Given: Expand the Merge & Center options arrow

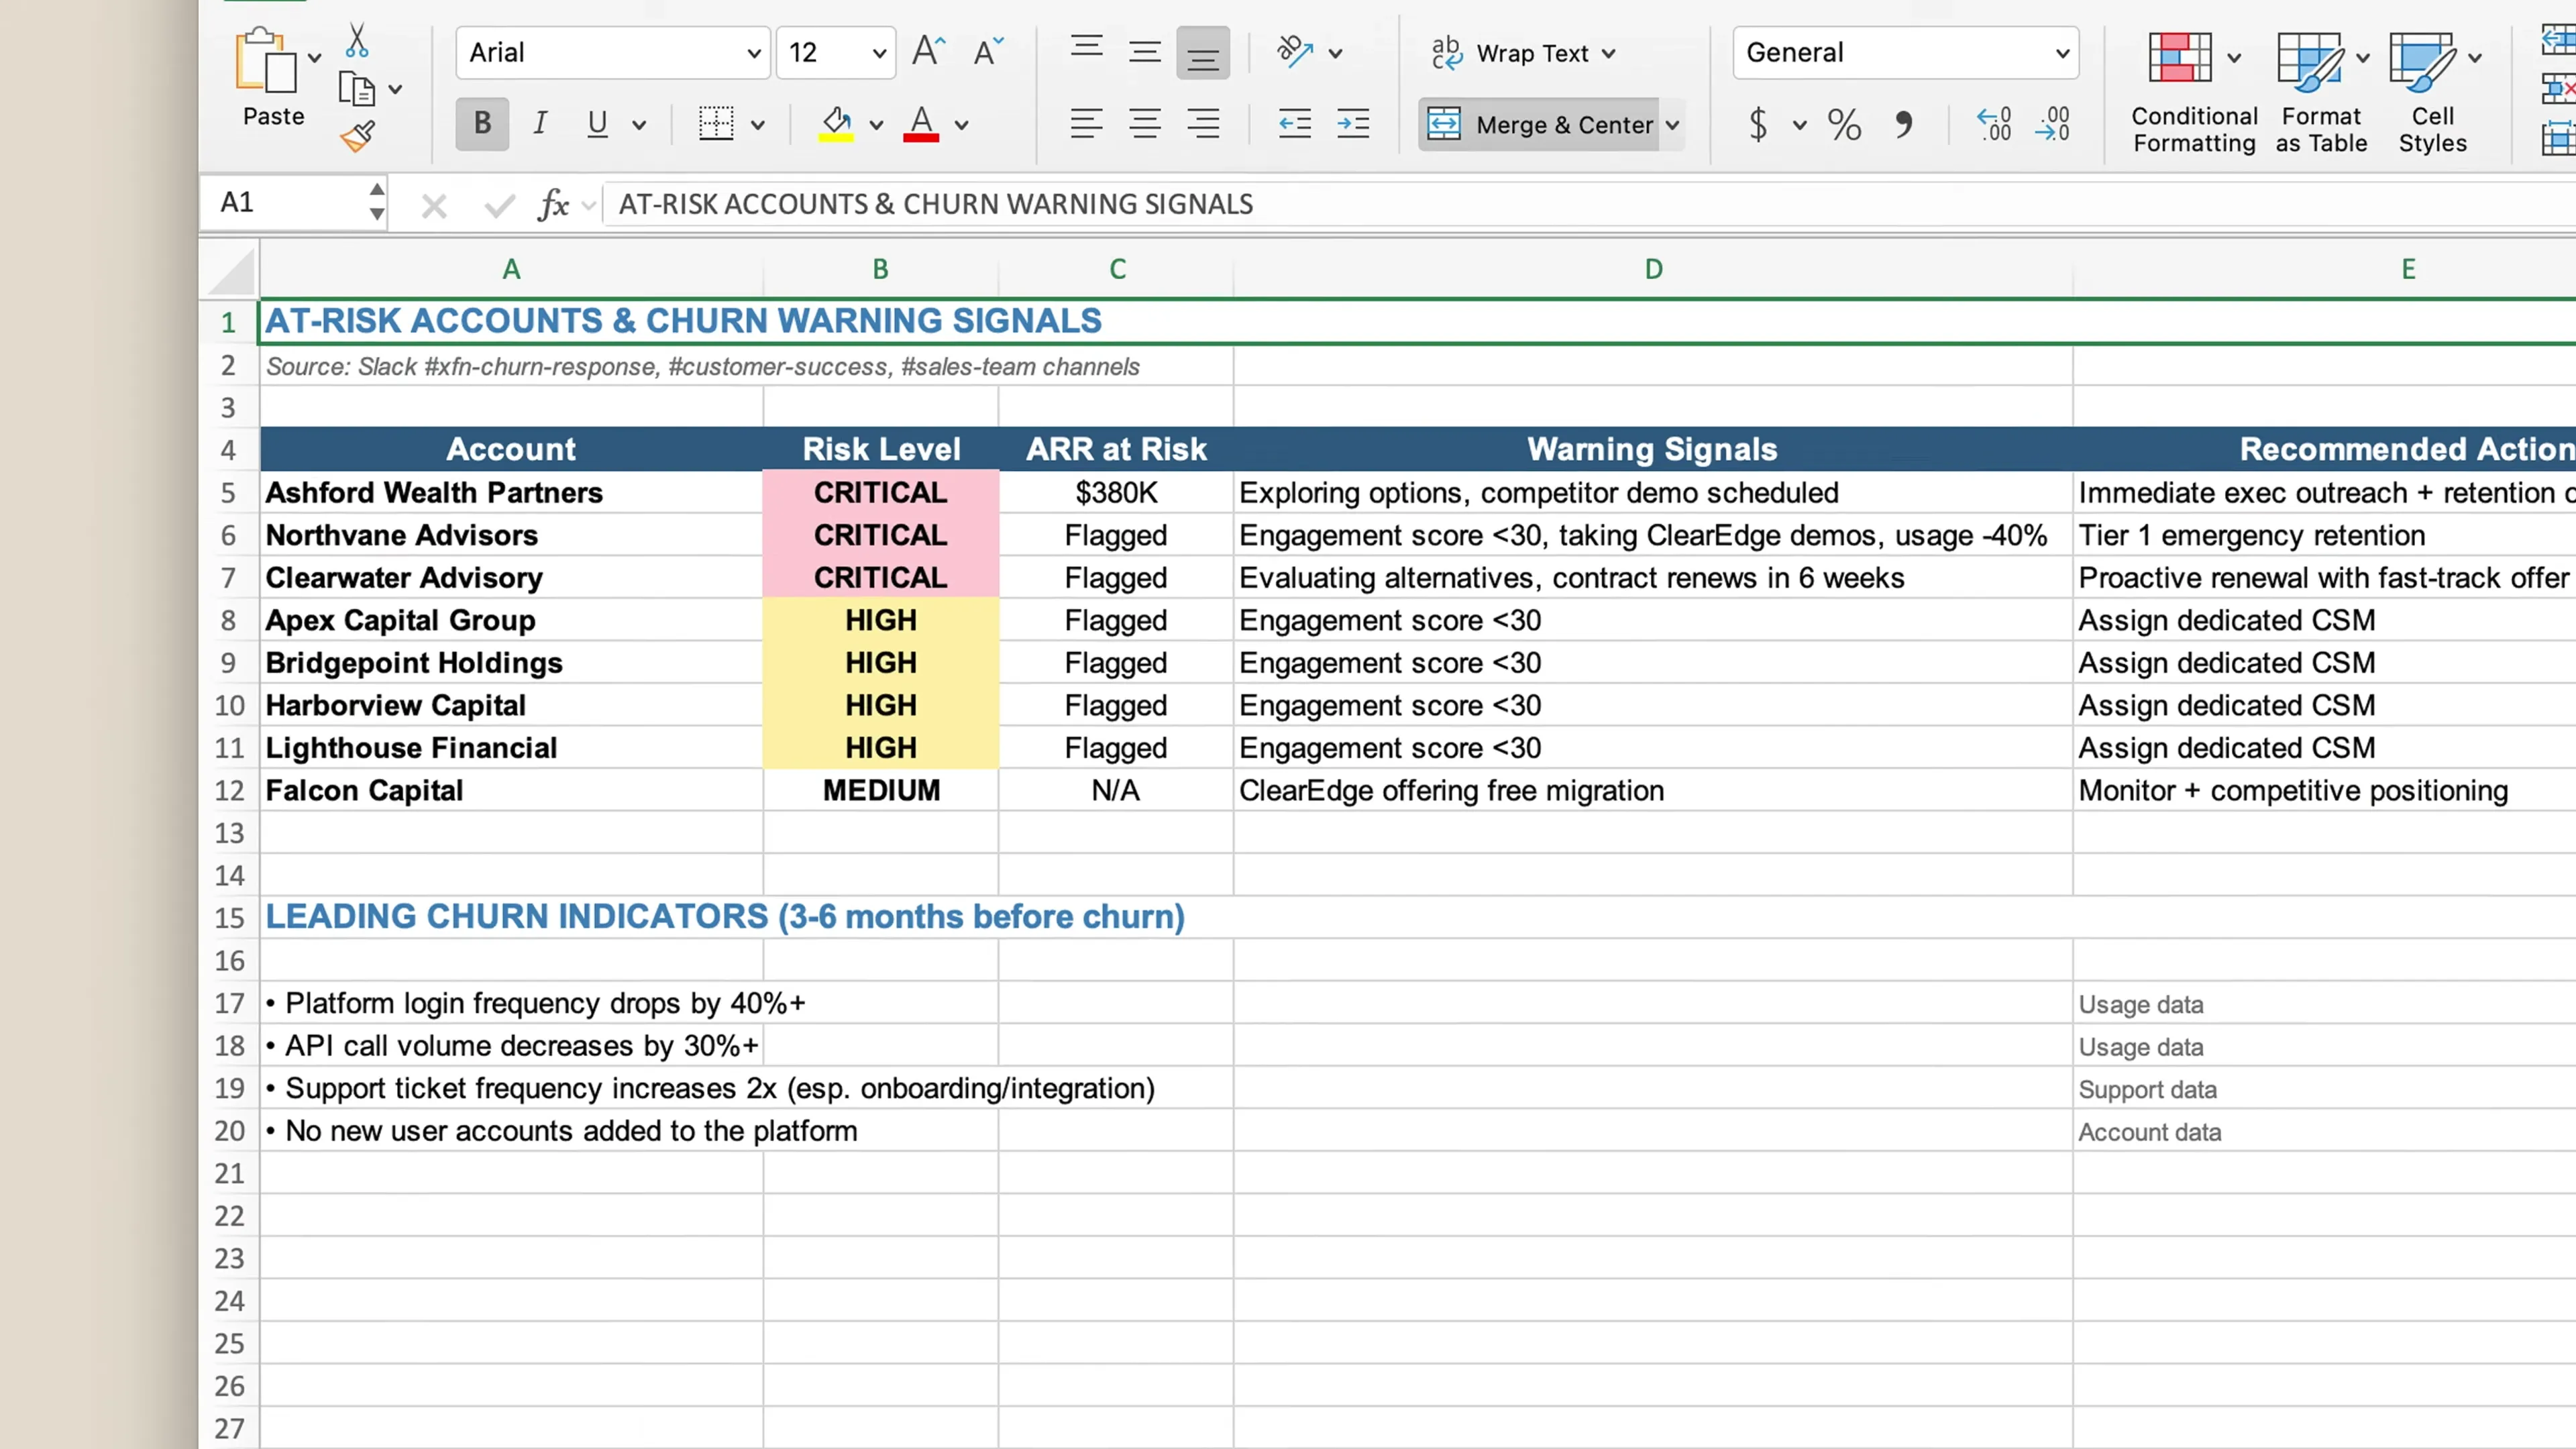Looking at the screenshot, I should click(x=1672, y=125).
